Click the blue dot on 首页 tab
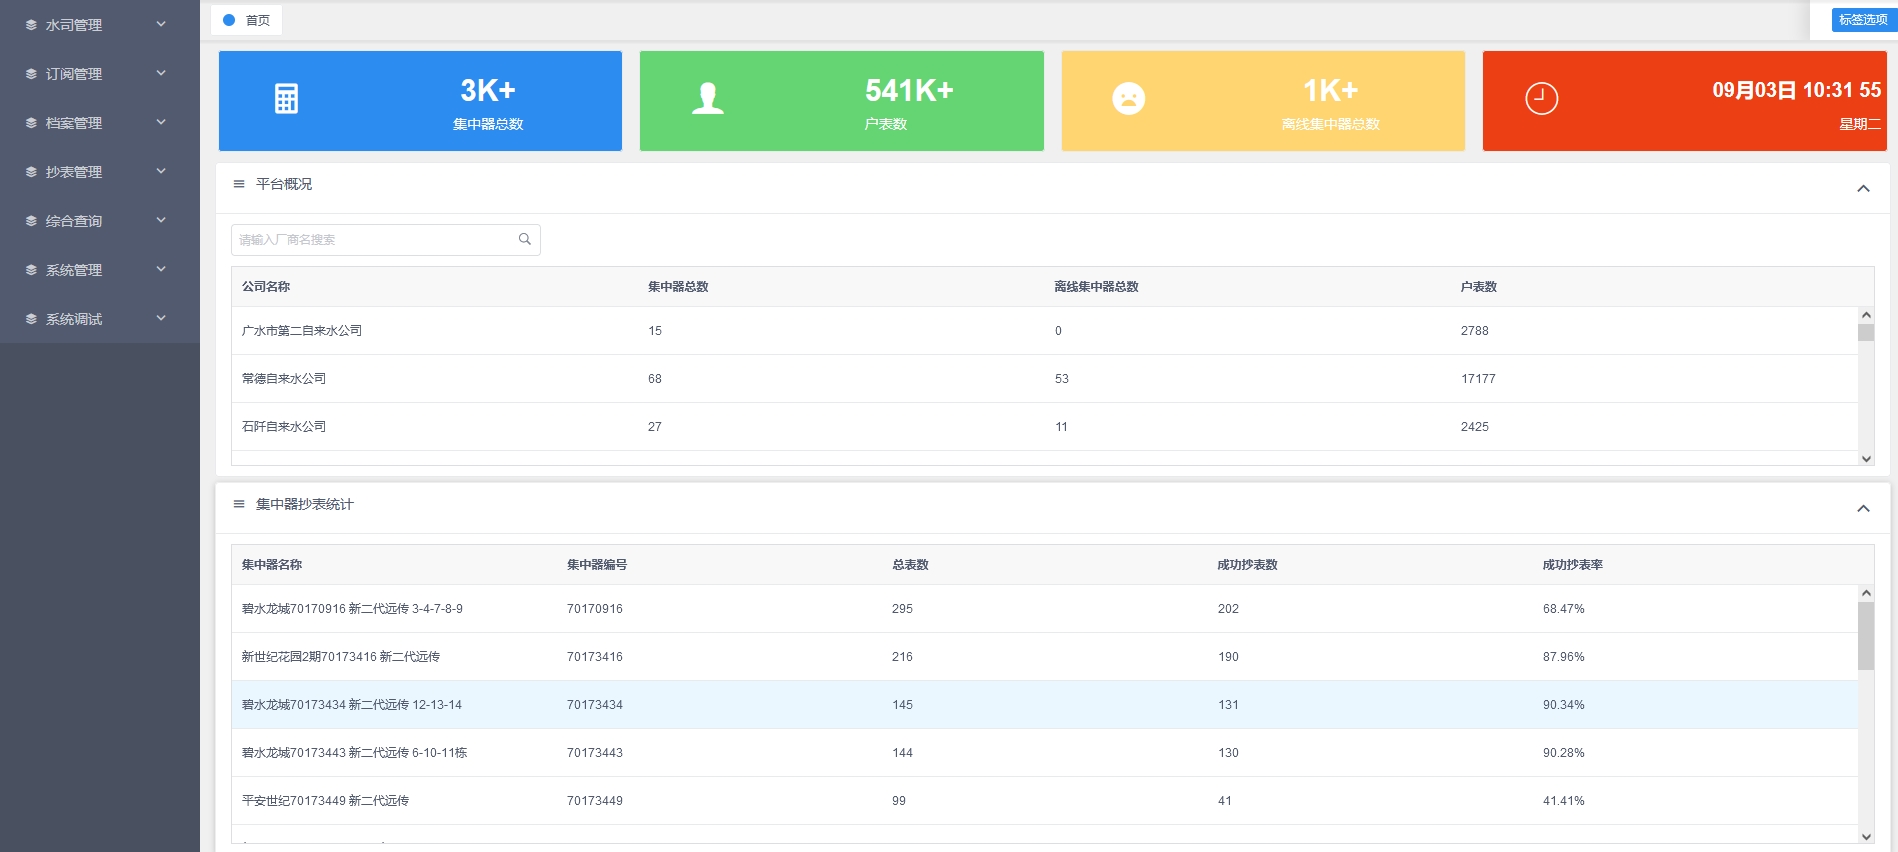The width and height of the screenshot is (1898, 852). coord(229,20)
